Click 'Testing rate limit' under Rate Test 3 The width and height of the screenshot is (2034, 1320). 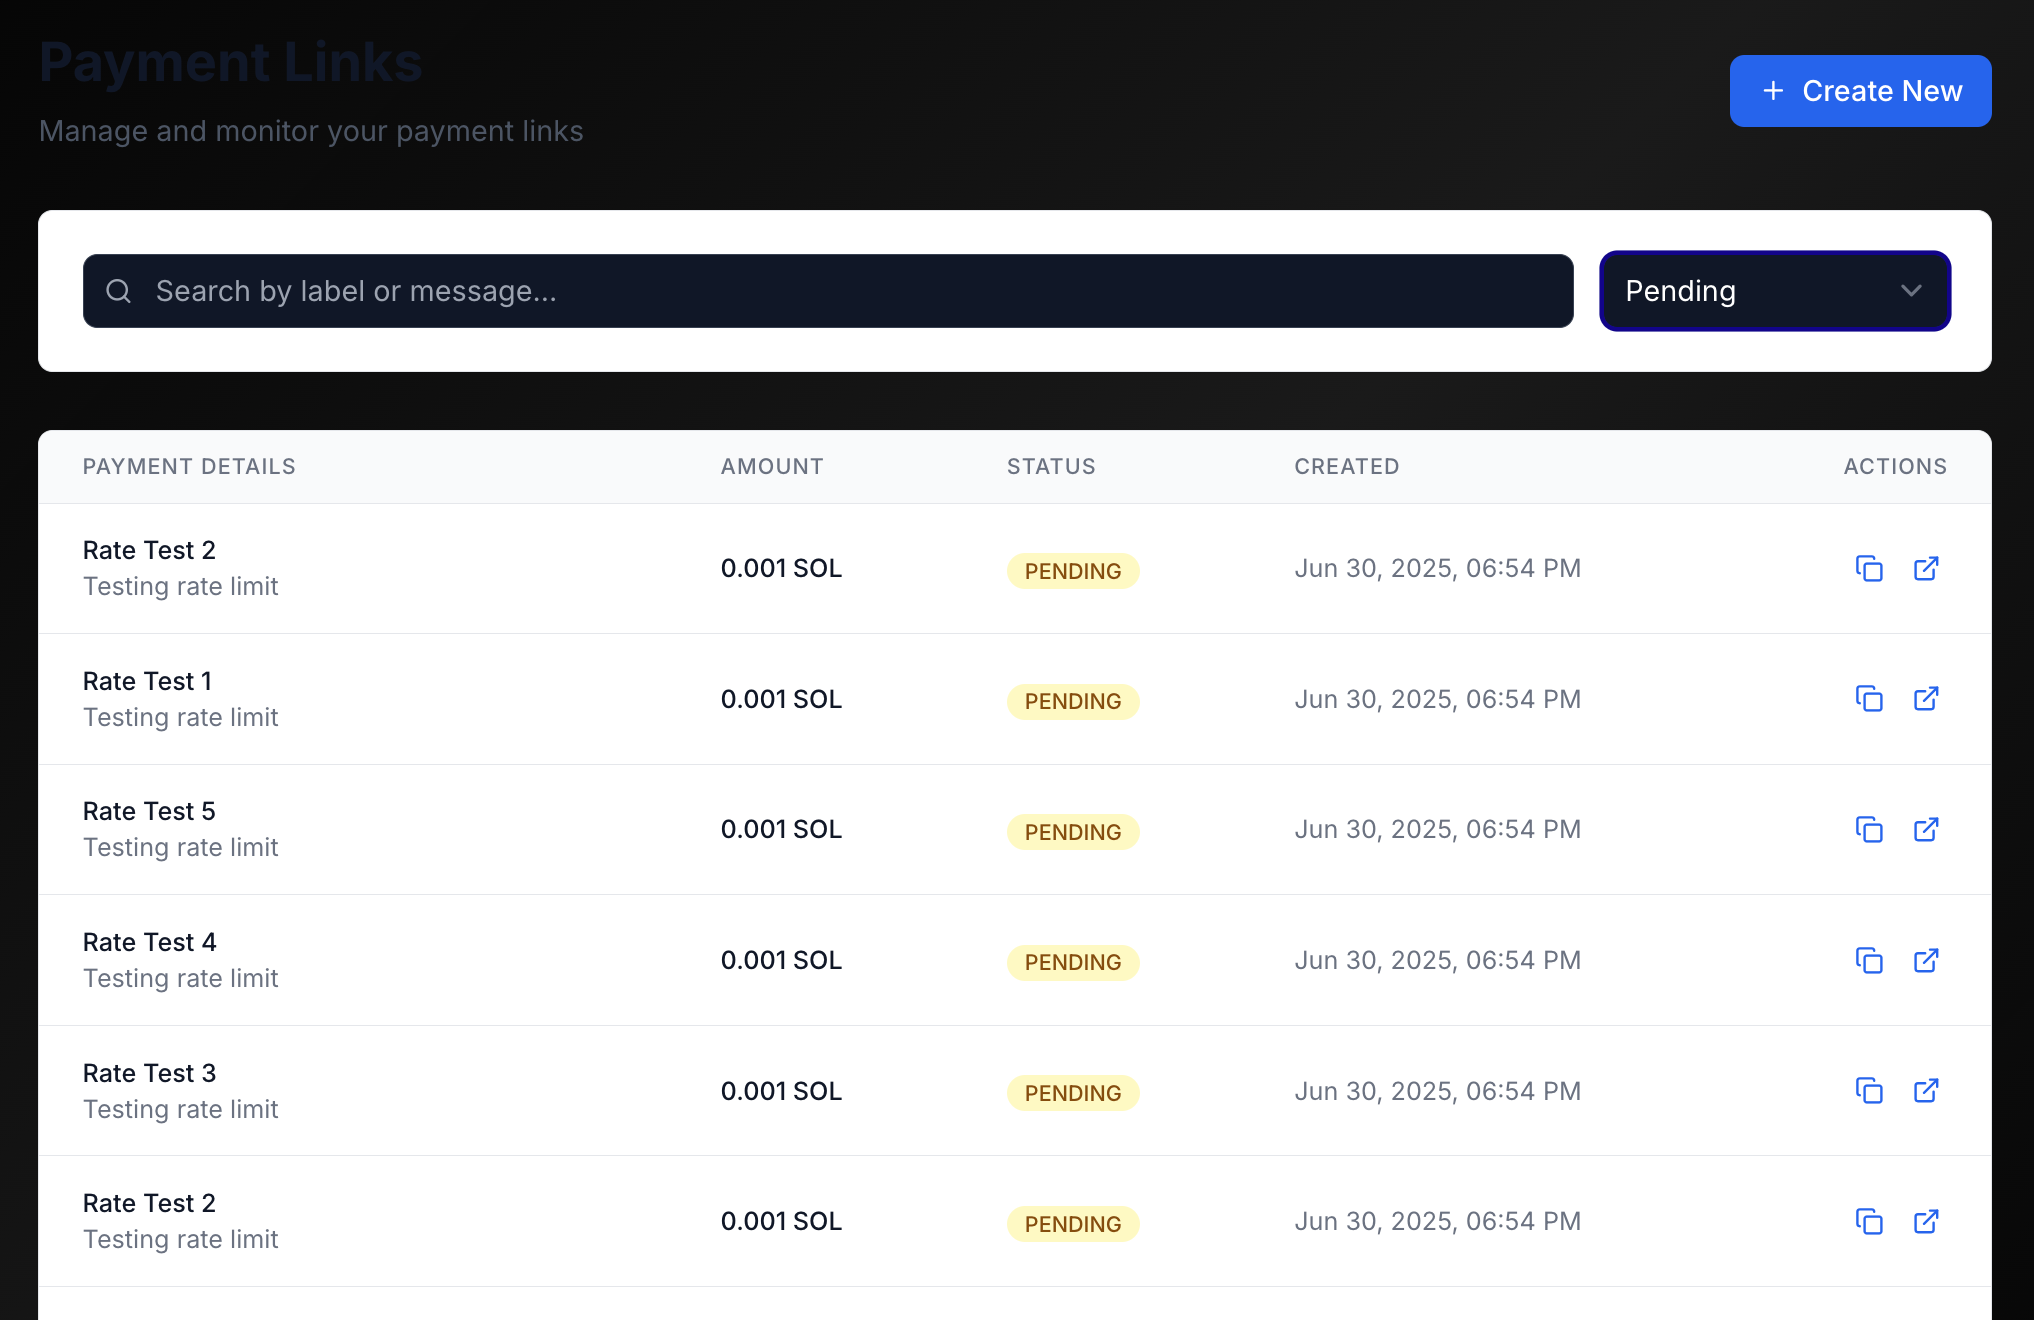pyautogui.click(x=180, y=1109)
